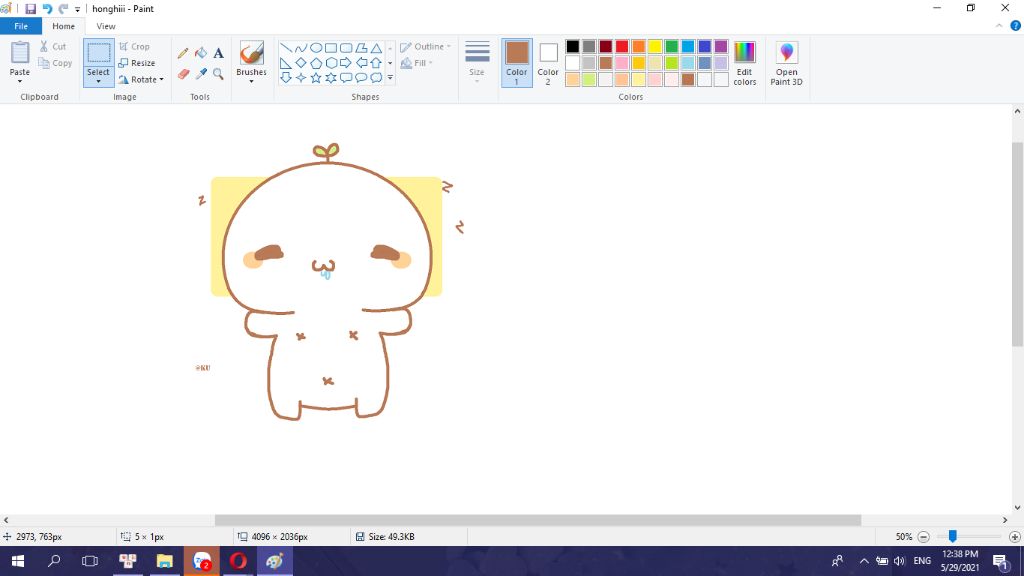Viewport: 1024px width, 576px height.
Task: Choose the Up arrow shape
Action: (376, 63)
